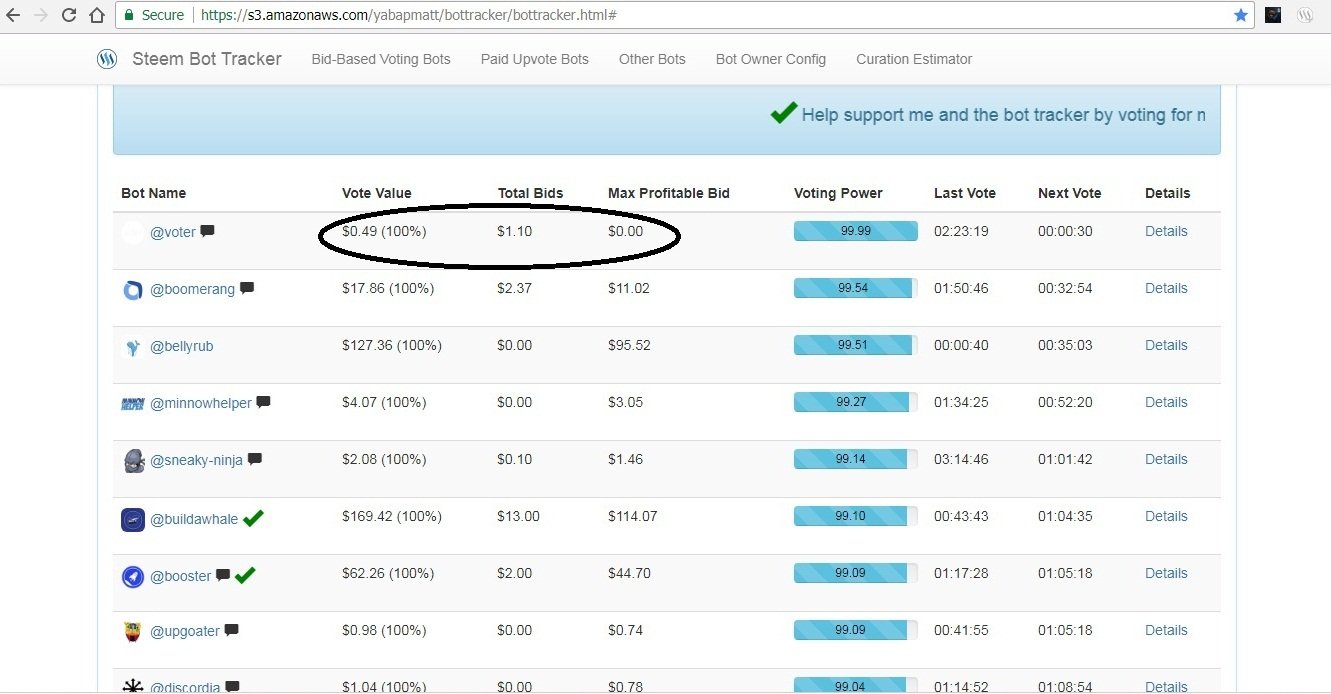Image resolution: width=1331 pixels, height=694 pixels.
Task: Click the @buildawhale green checkmark
Action: [x=253, y=517]
